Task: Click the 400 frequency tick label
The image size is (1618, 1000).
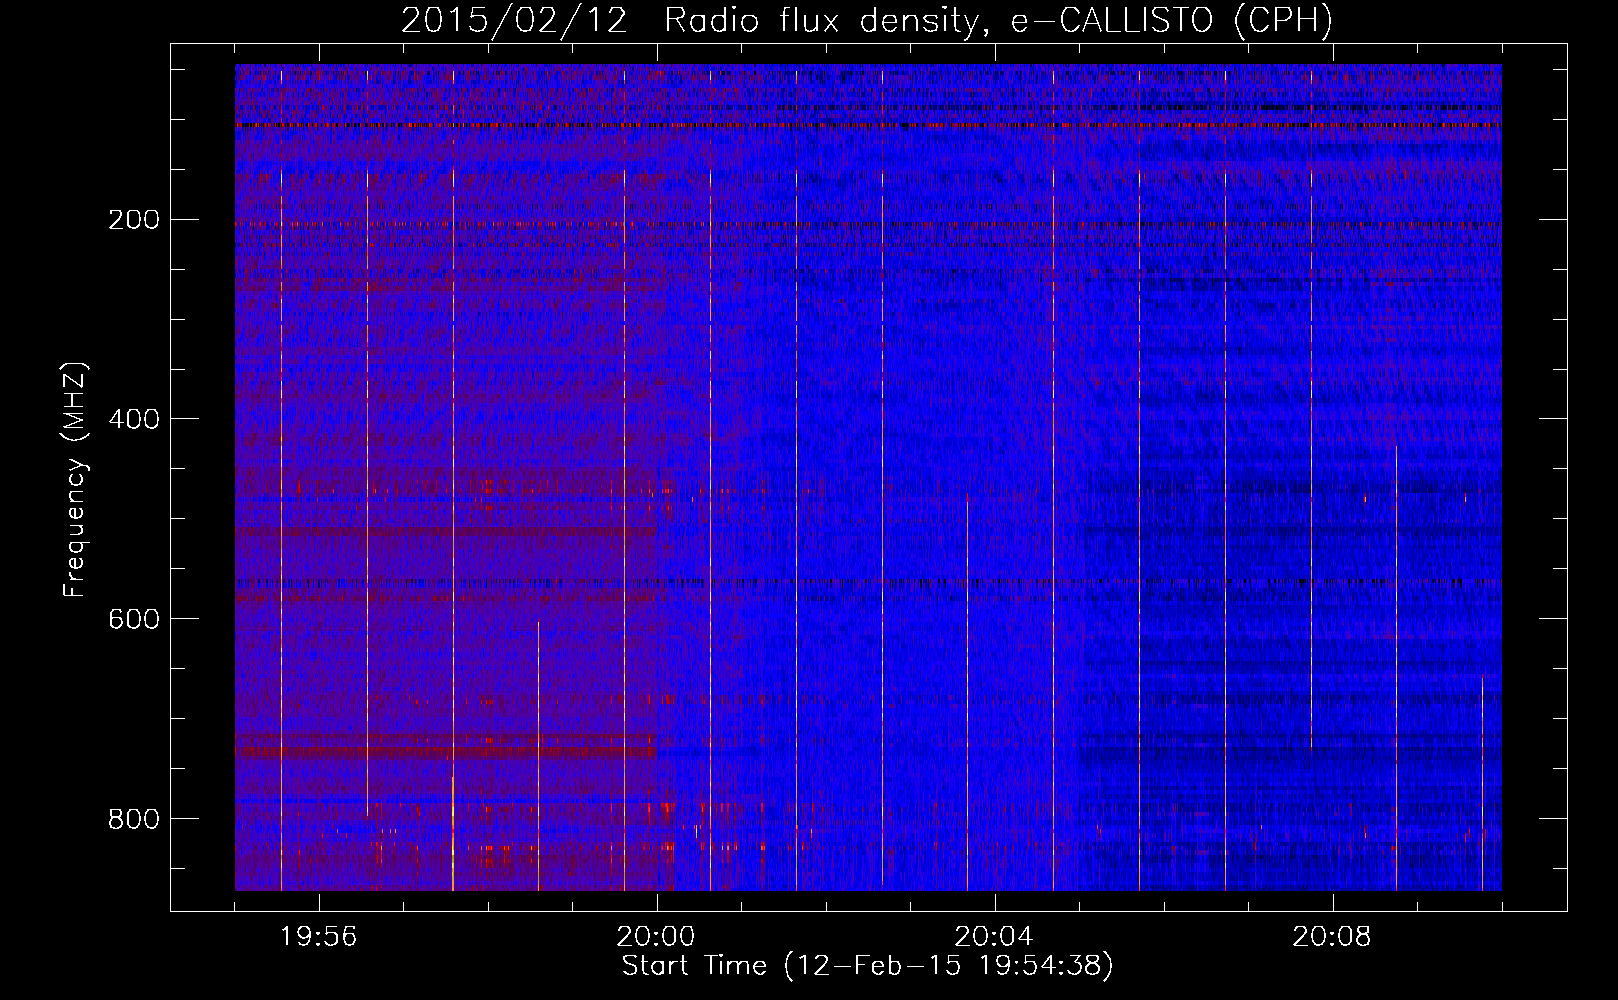Action: tap(133, 419)
